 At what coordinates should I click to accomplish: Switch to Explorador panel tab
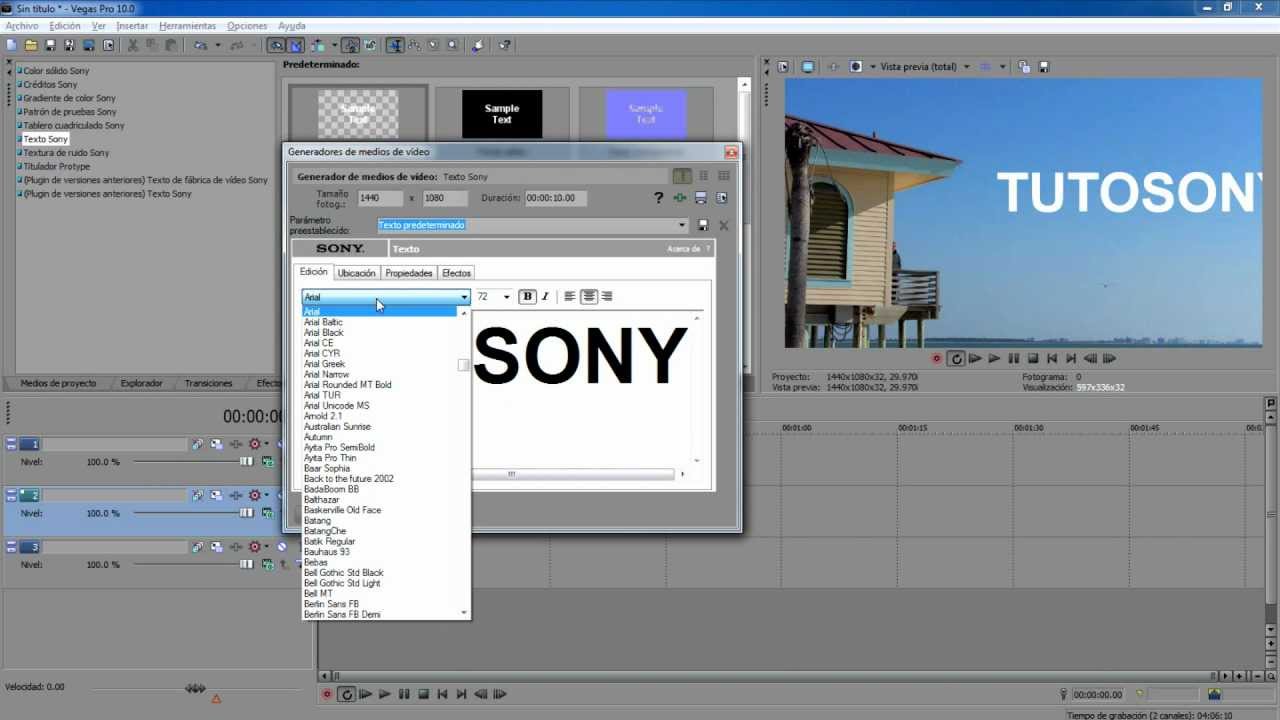tap(141, 383)
